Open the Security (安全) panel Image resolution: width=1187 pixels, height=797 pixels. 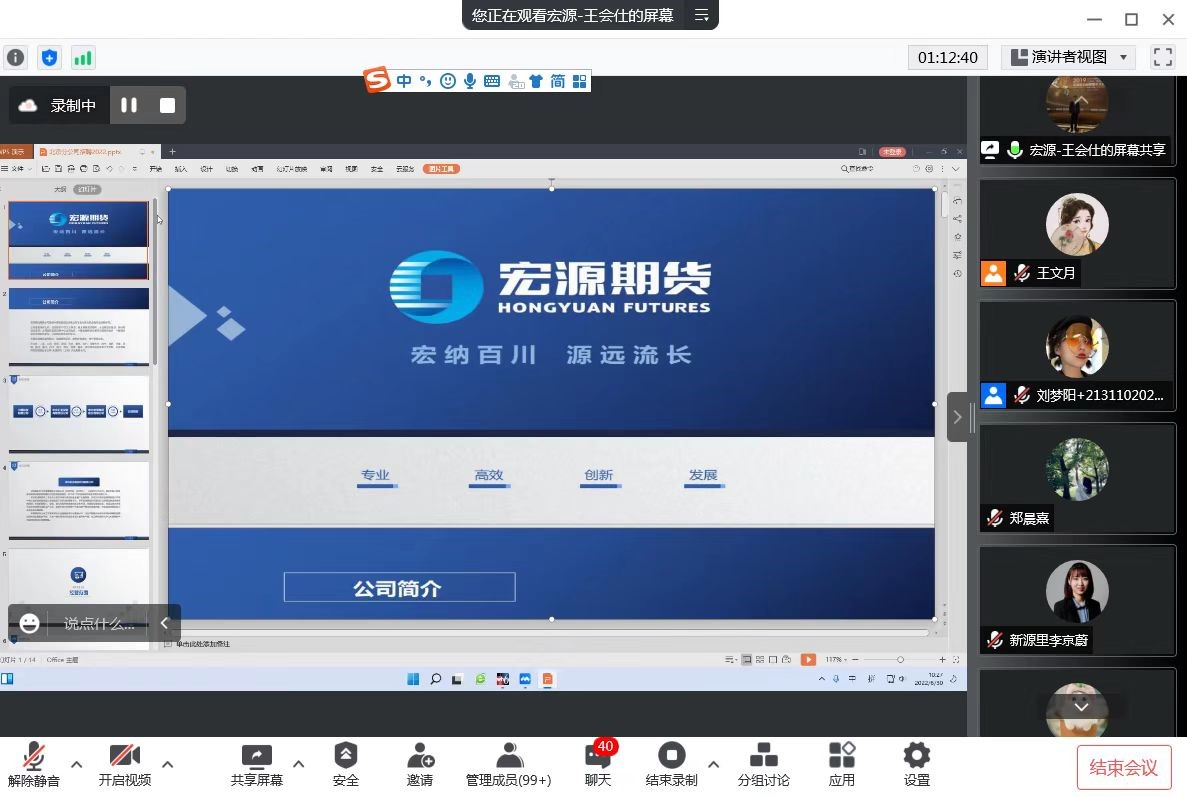(x=345, y=765)
